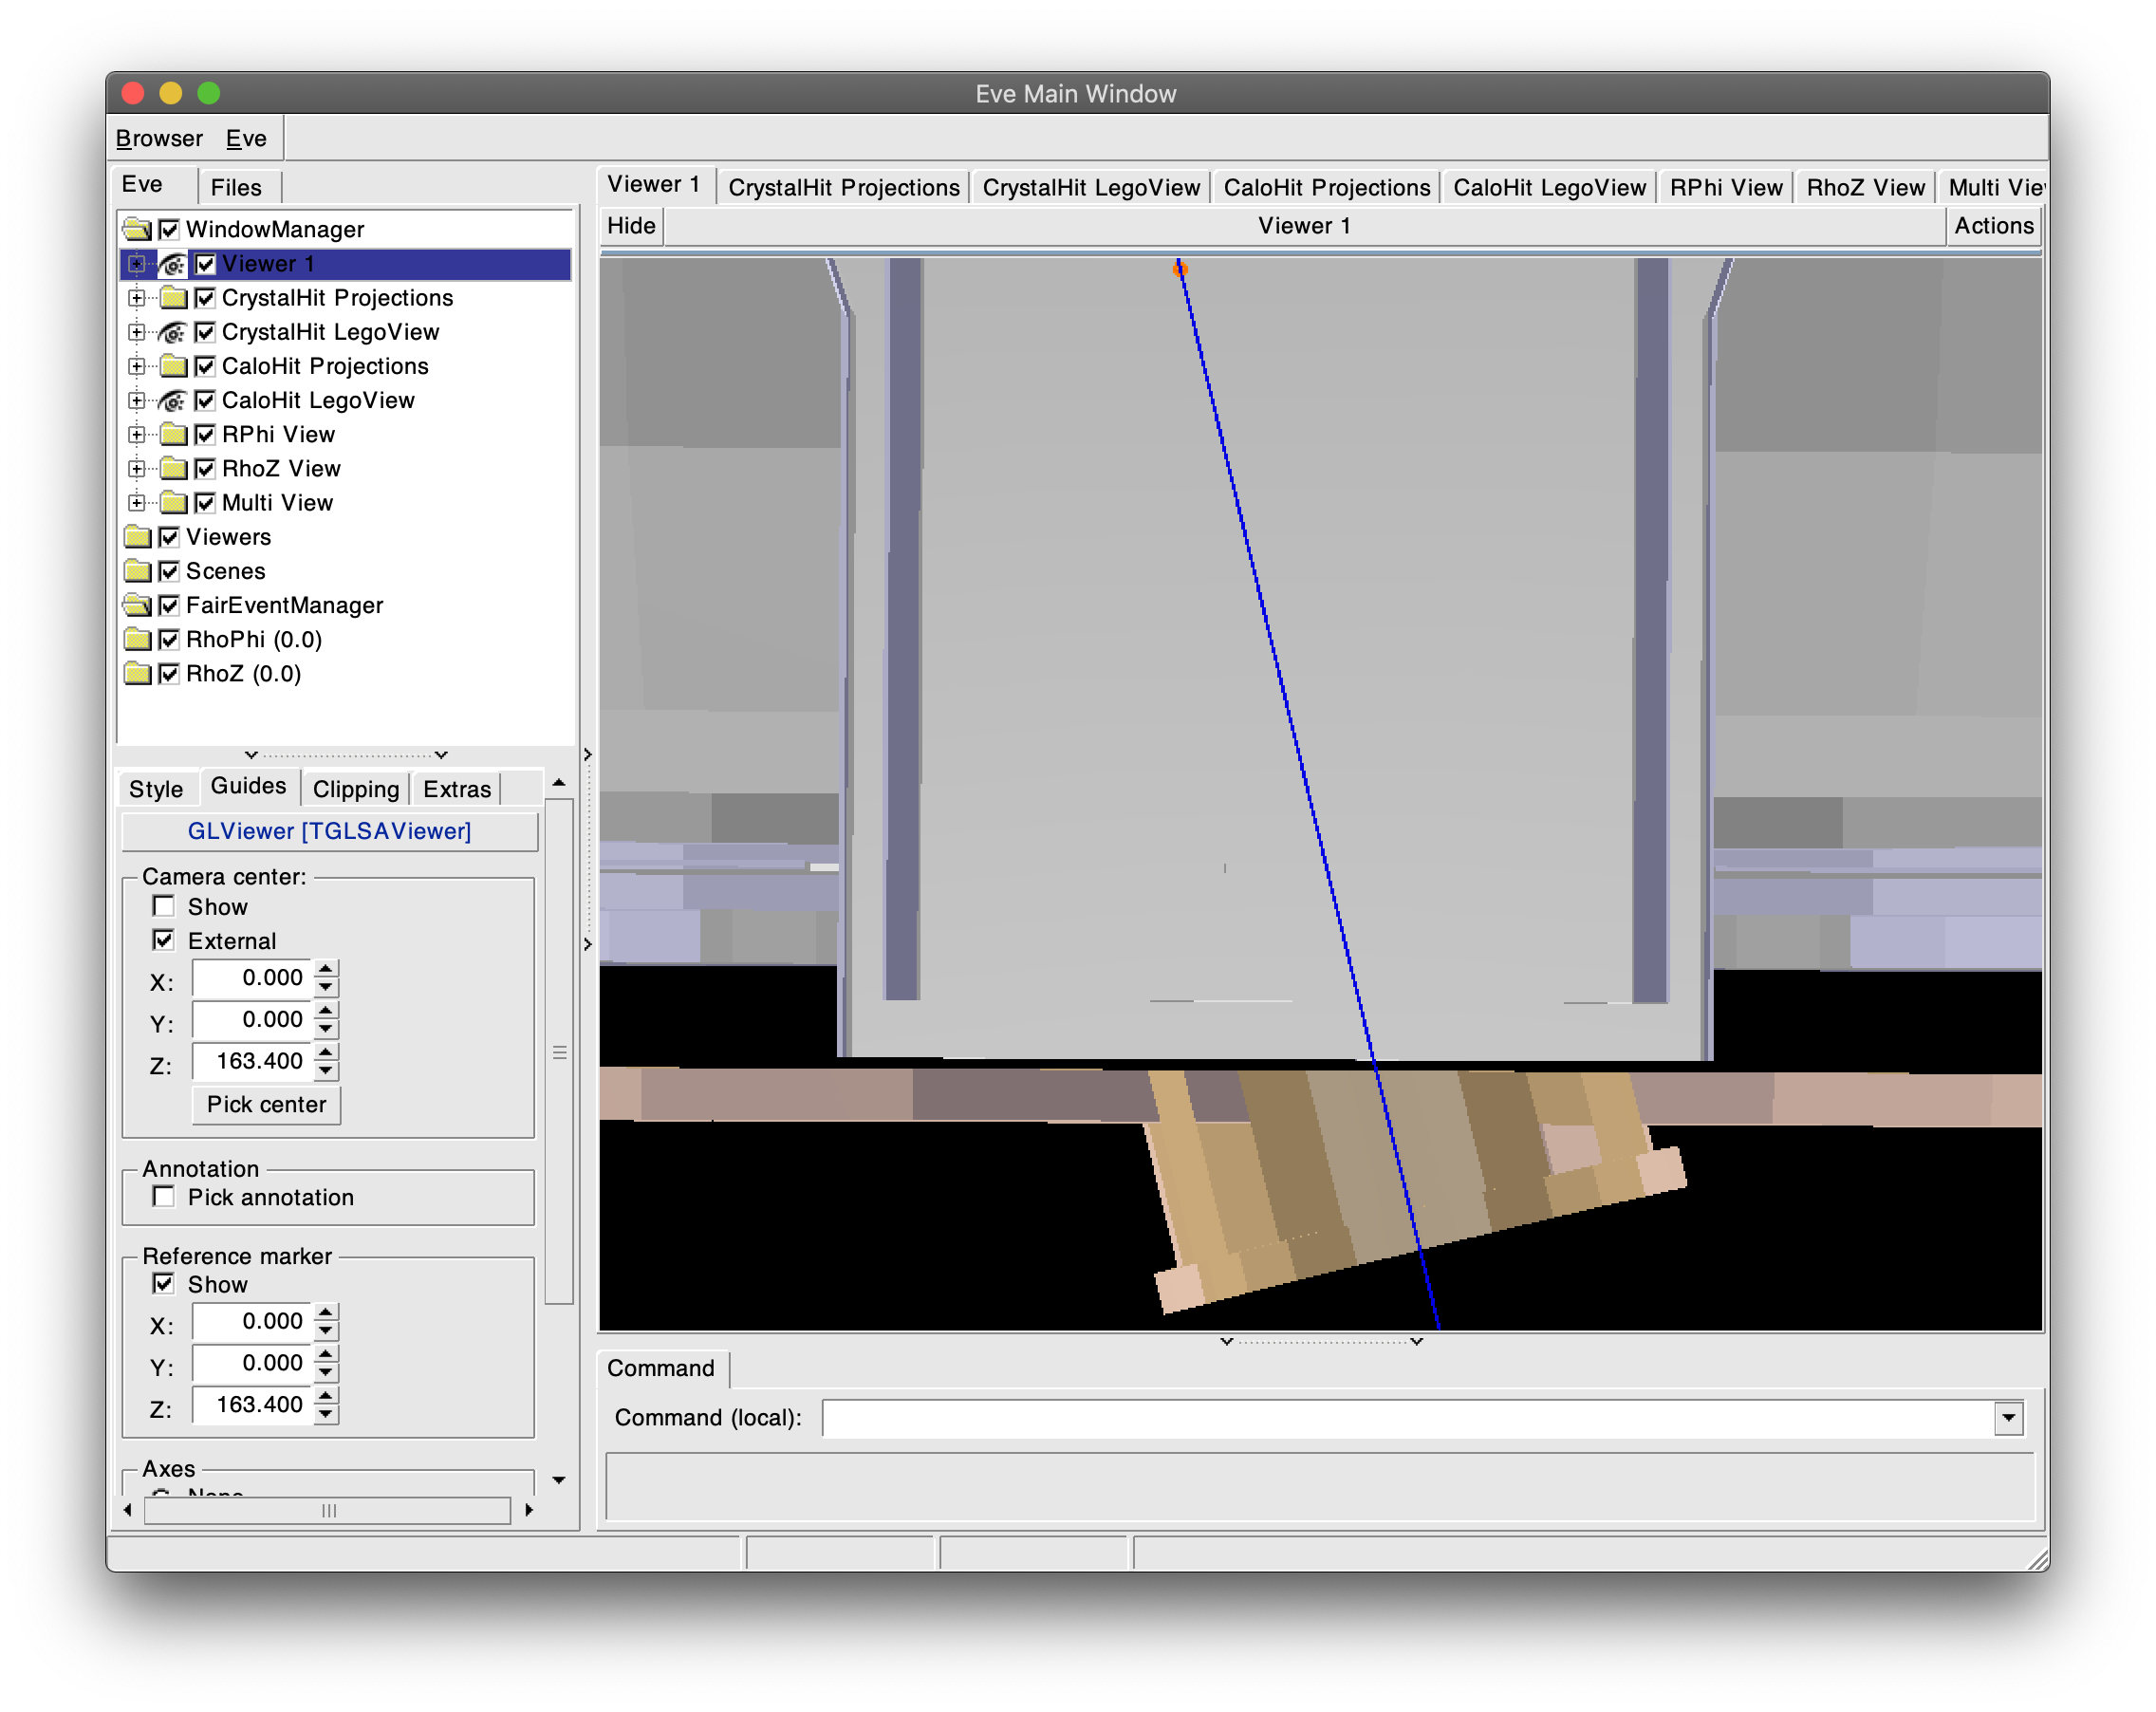Click the FairEventManager folder icon
The image size is (2156, 1712).
pyautogui.click(x=137, y=606)
